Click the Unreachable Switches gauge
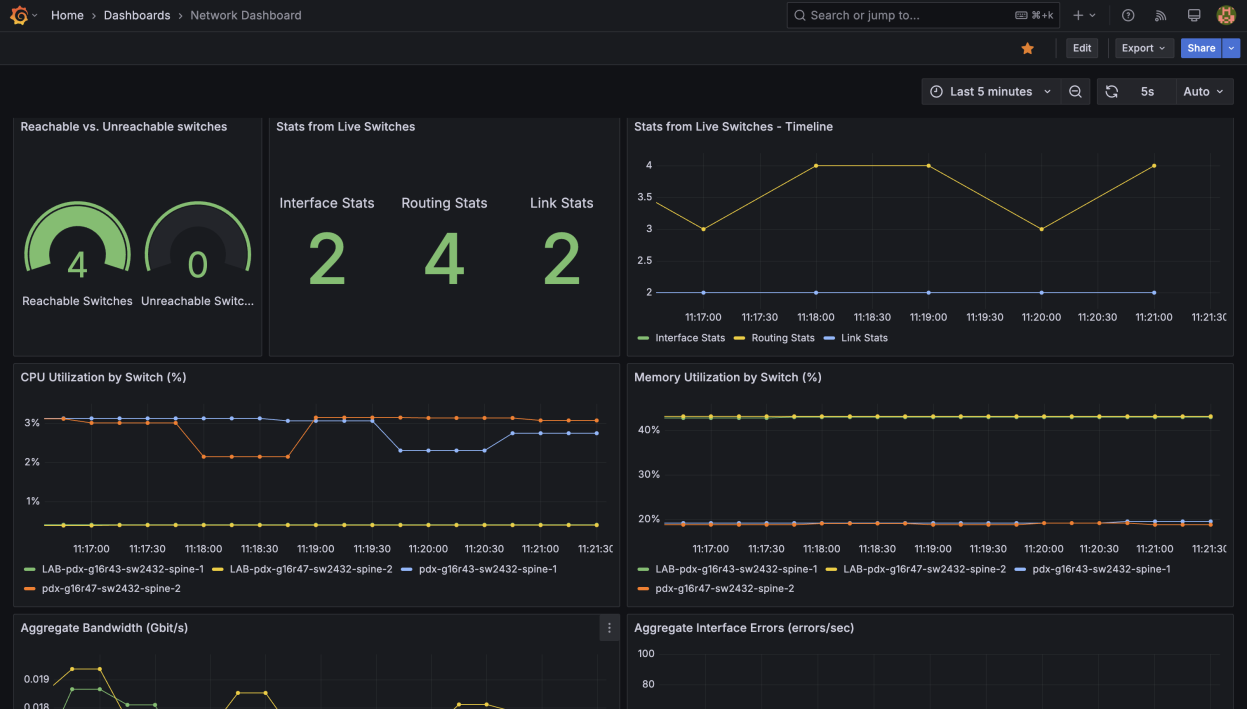The image size is (1247, 709). pyautogui.click(x=198, y=237)
